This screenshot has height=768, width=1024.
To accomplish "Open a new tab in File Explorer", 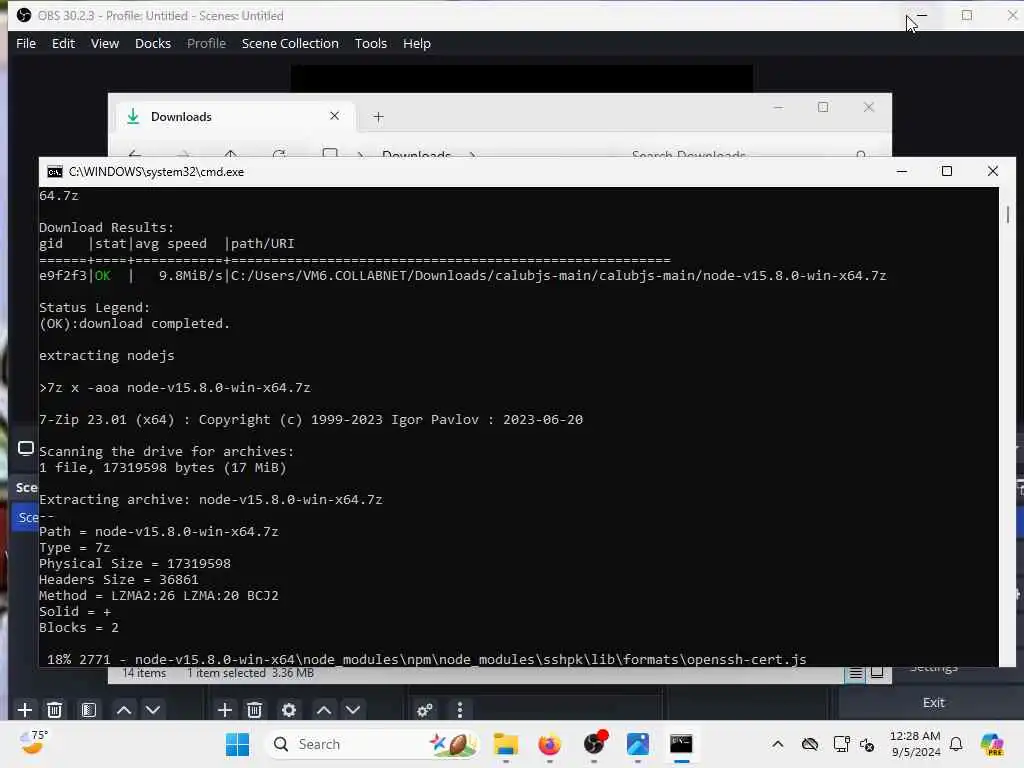I will pyautogui.click(x=378, y=117).
